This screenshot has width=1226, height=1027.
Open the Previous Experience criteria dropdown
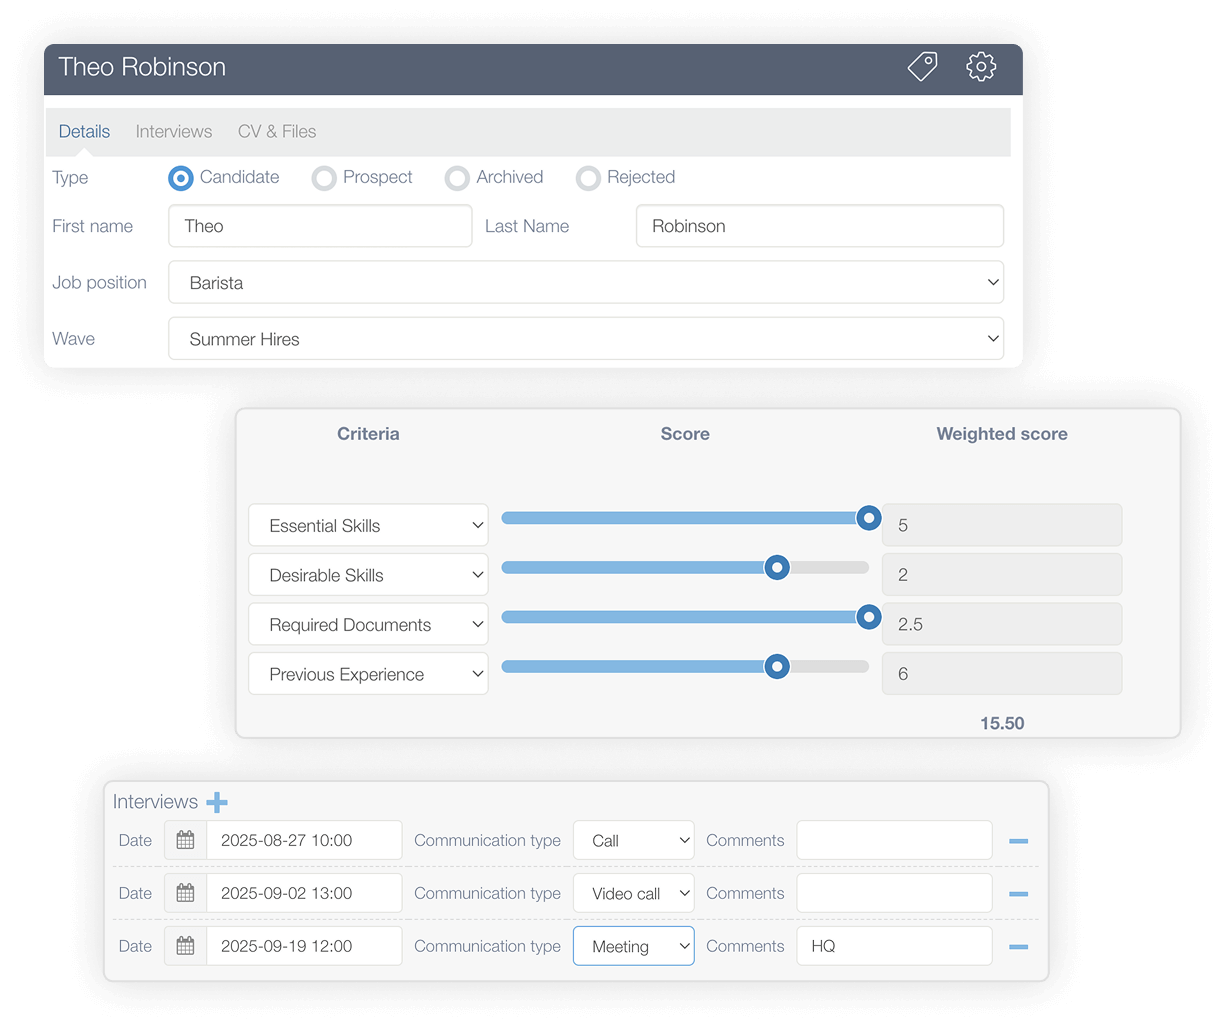pyautogui.click(x=368, y=674)
